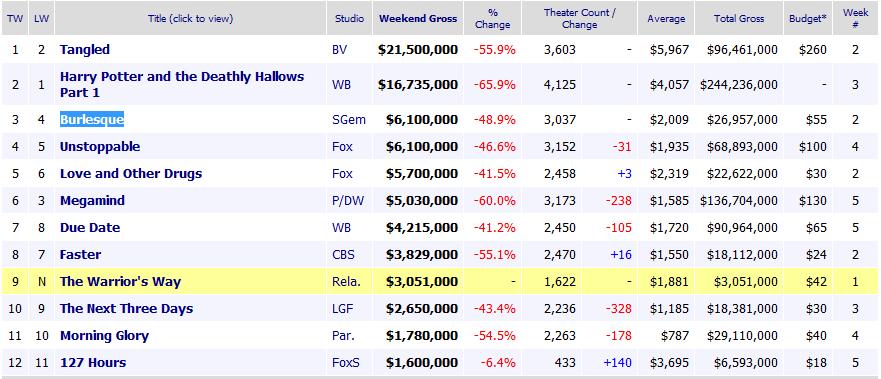This screenshot has height=379, width=881.
Task: Open the BV studio link for Tangled
Action: click(x=340, y=49)
